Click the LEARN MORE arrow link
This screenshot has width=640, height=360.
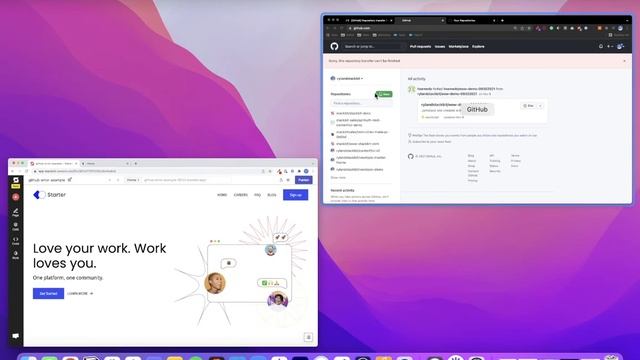(80, 293)
